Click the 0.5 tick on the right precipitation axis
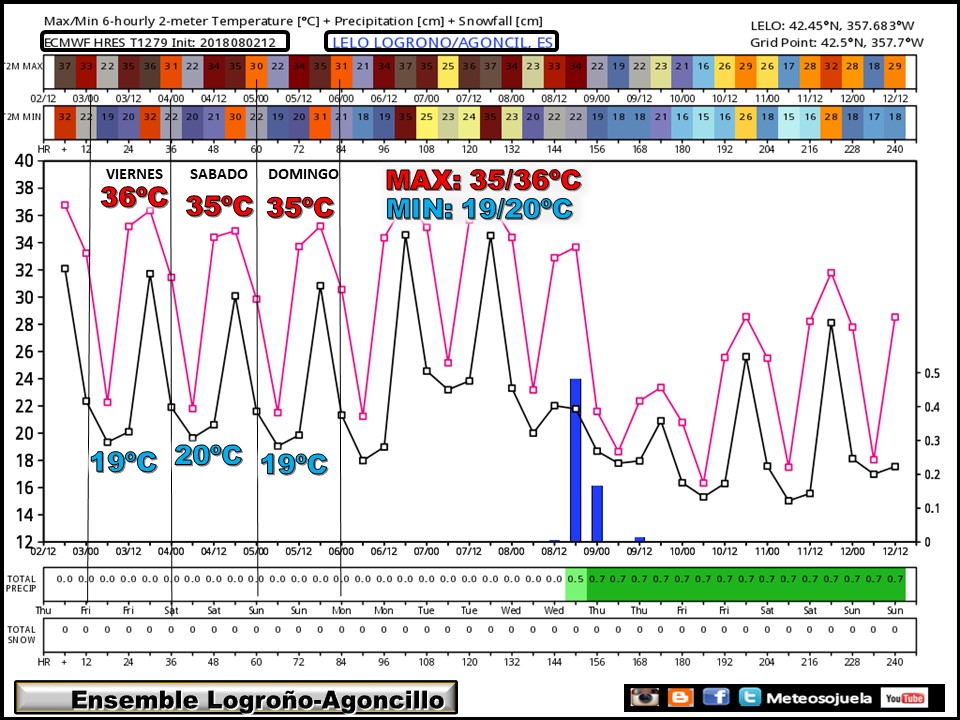 click(x=931, y=373)
